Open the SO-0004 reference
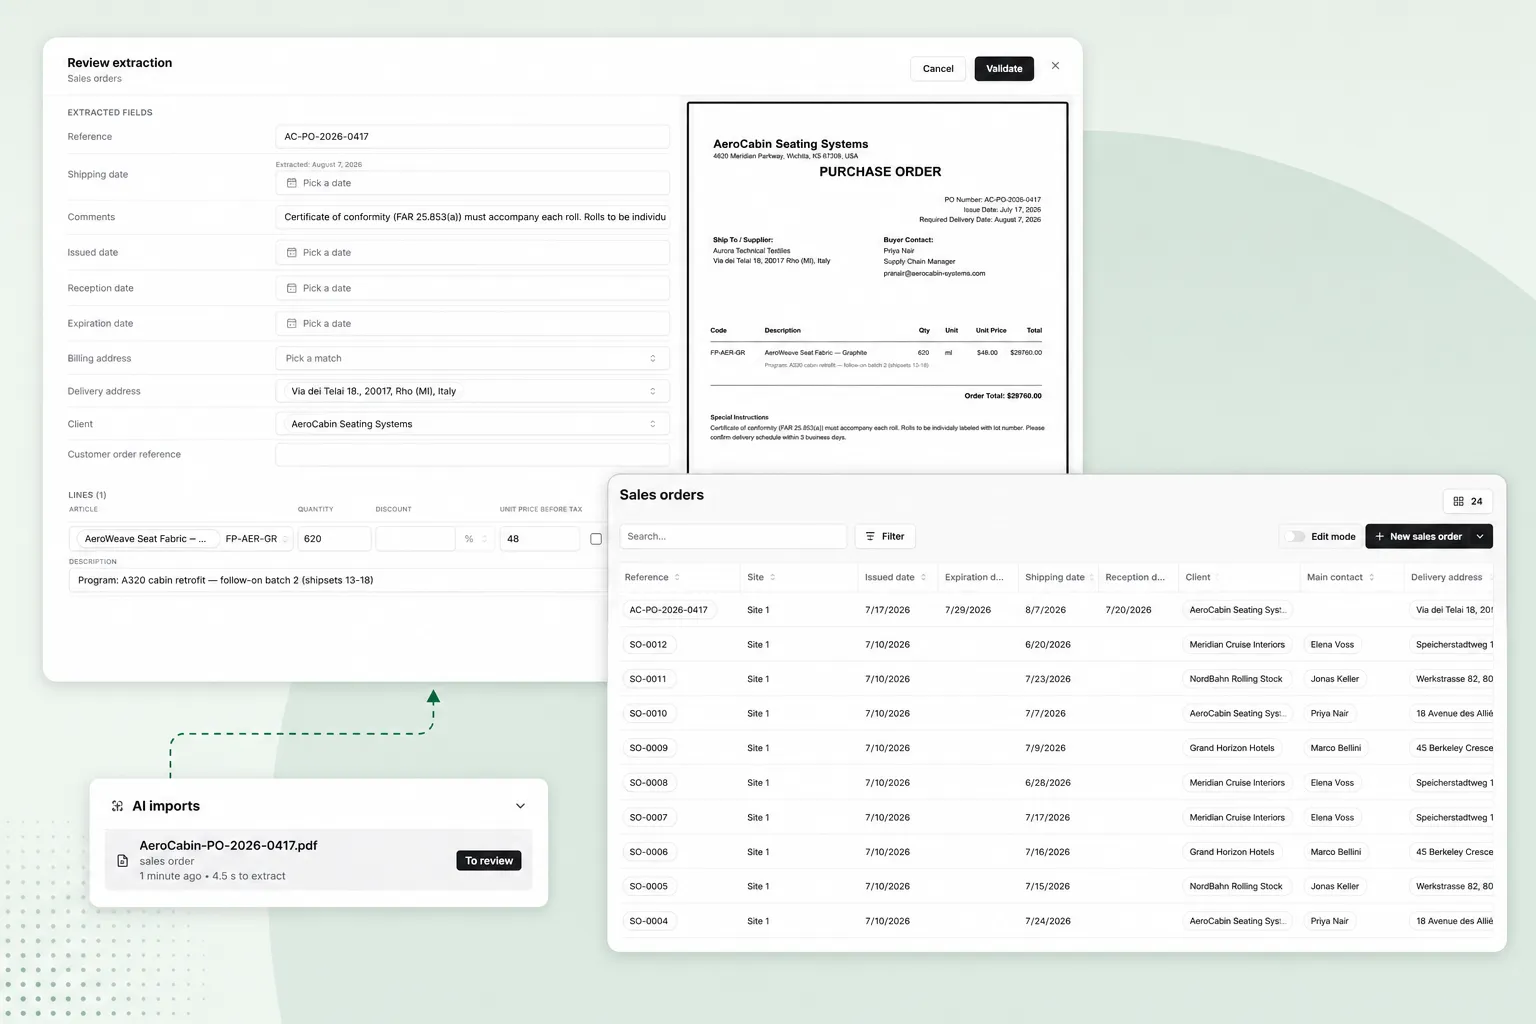Image resolution: width=1536 pixels, height=1024 pixels. click(x=648, y=921)
